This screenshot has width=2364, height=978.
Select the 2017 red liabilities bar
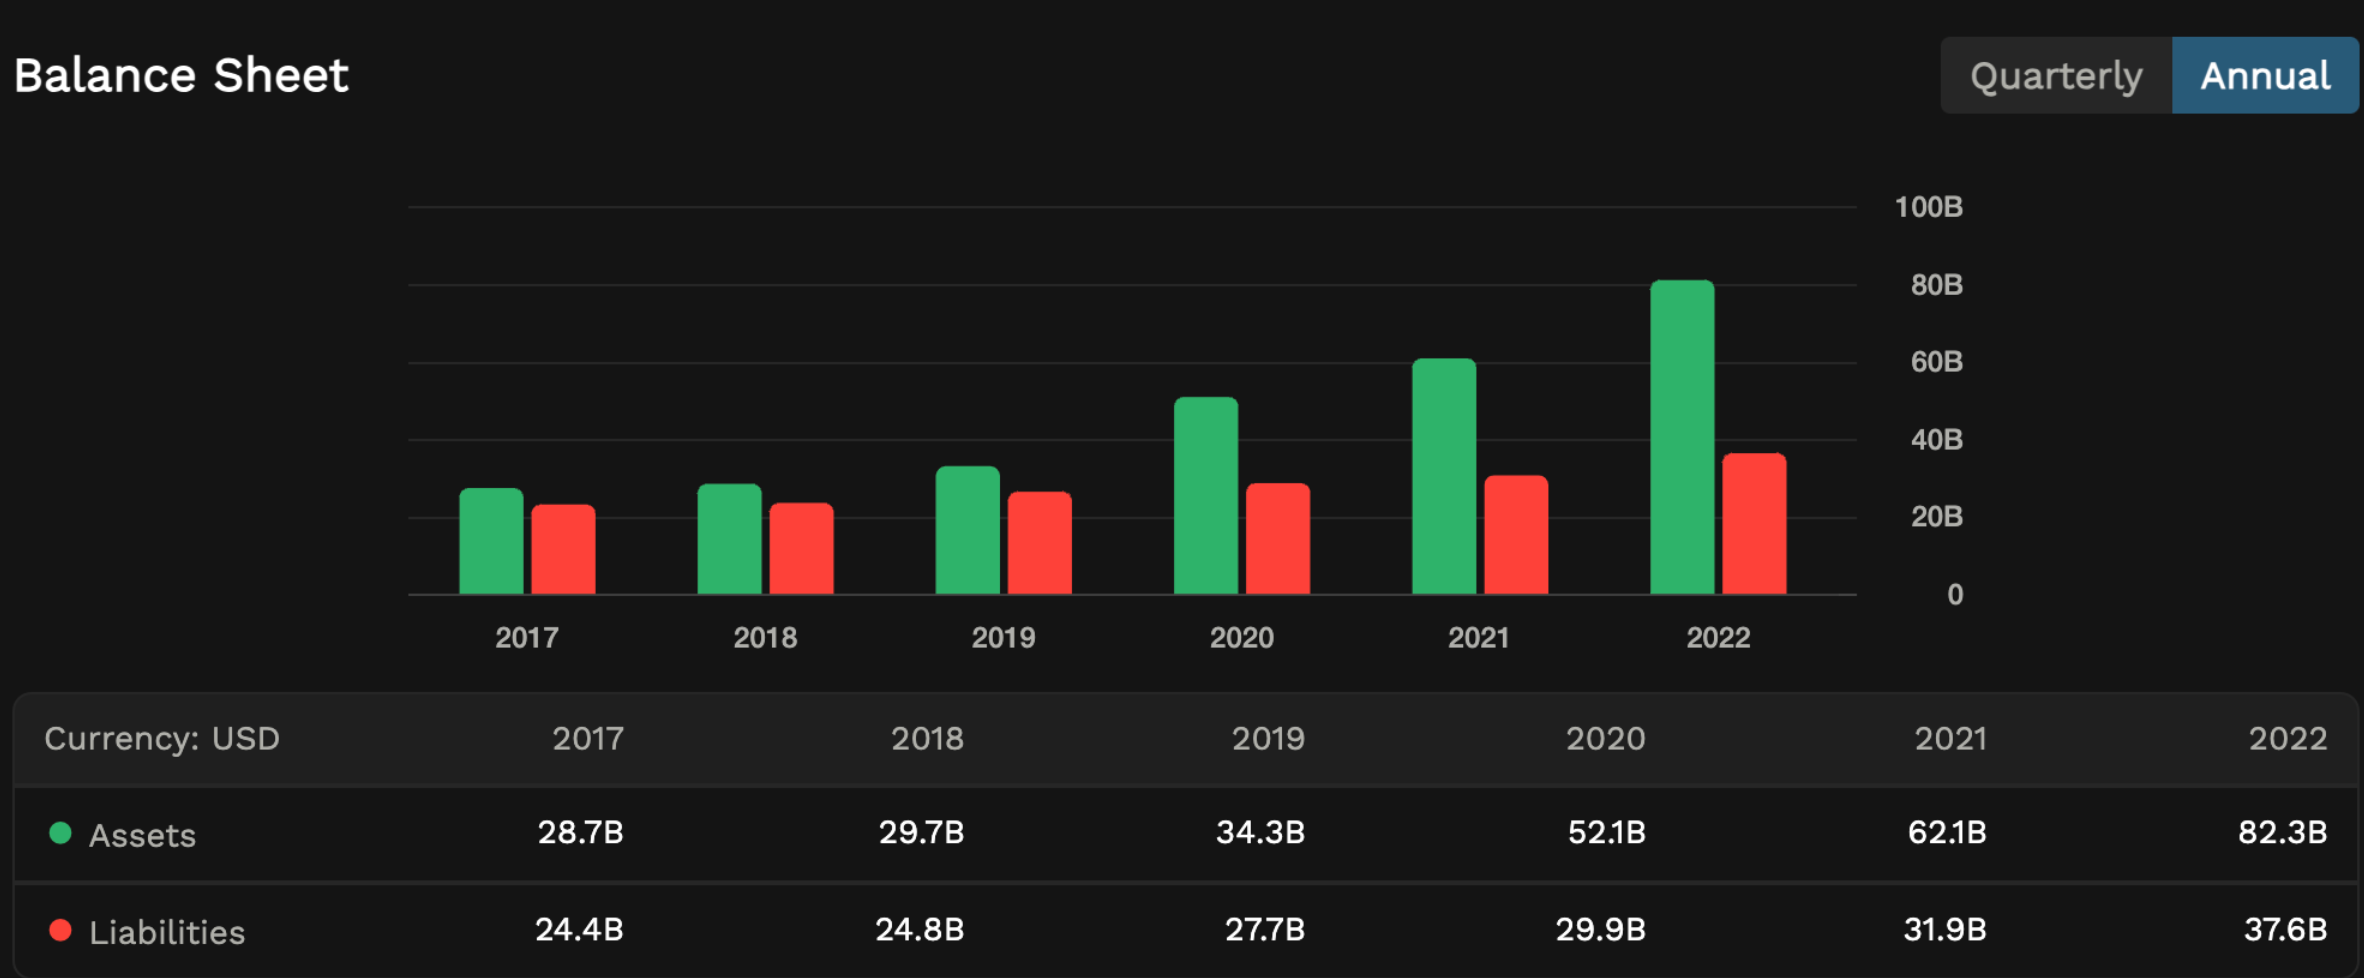[x=563, y=549]
